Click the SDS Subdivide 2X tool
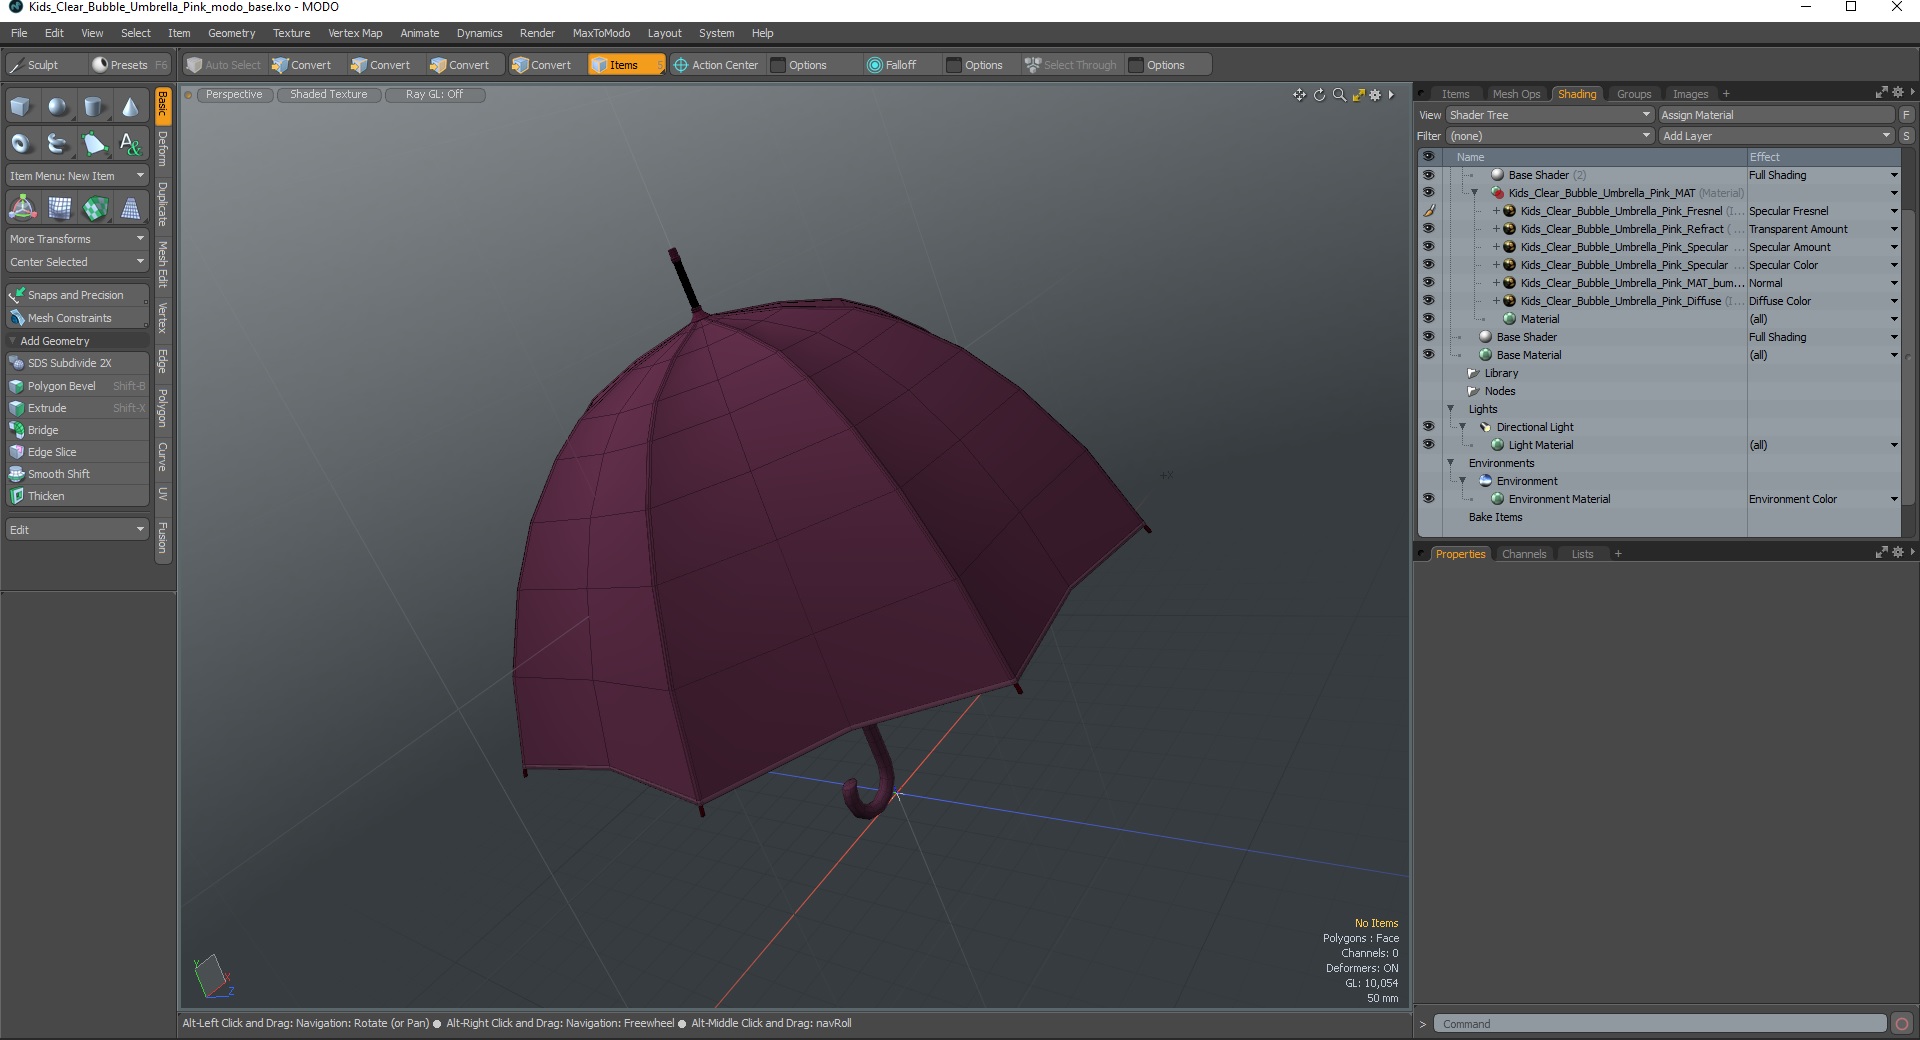Image resolution: width=1920 pixels, height=1040 pixels. [77, 363]
